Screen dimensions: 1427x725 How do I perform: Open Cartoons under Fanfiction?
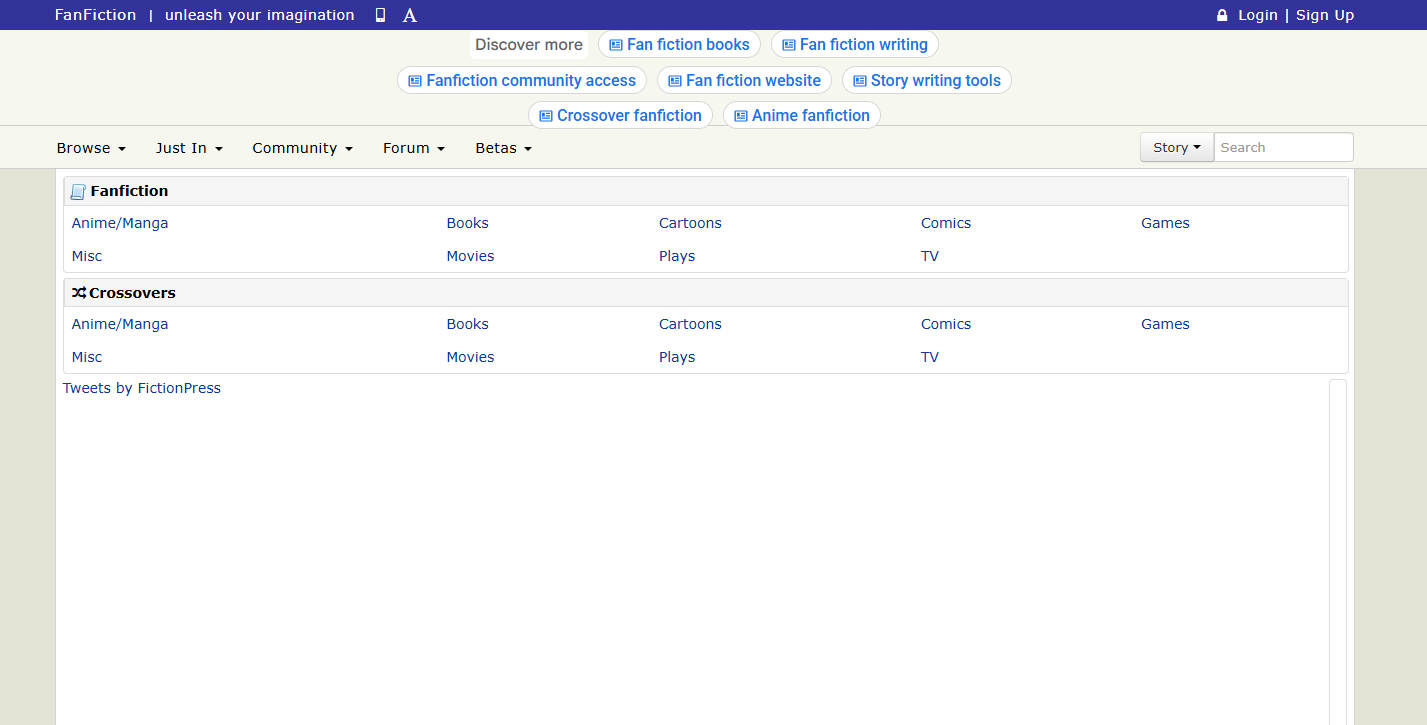[690, 223]
